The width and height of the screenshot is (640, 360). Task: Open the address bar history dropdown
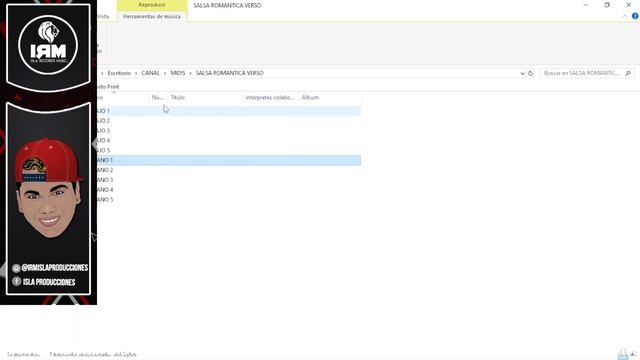coord(522,73)
